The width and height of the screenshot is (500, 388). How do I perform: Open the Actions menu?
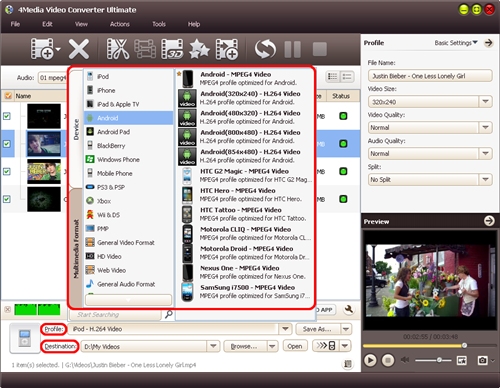pos(120,24)
